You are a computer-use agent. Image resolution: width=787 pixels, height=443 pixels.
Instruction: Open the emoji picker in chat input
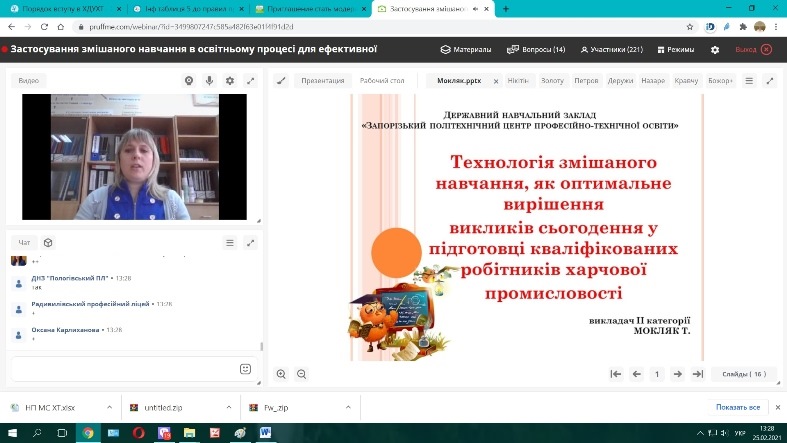coord(245,369)
